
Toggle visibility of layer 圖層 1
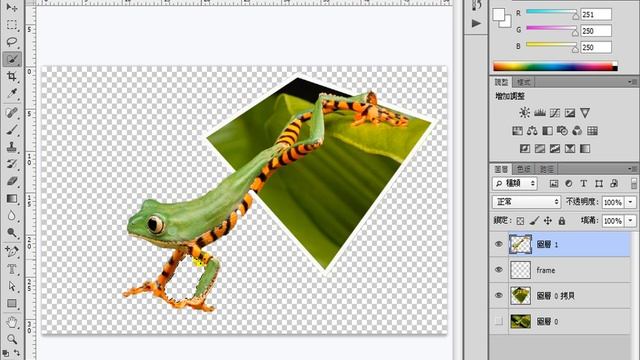499,244
